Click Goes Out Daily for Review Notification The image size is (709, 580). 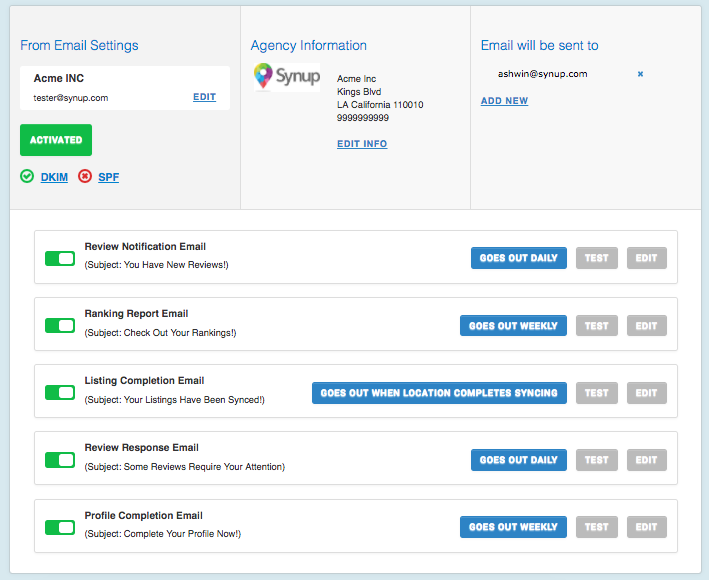pos(519,258)
